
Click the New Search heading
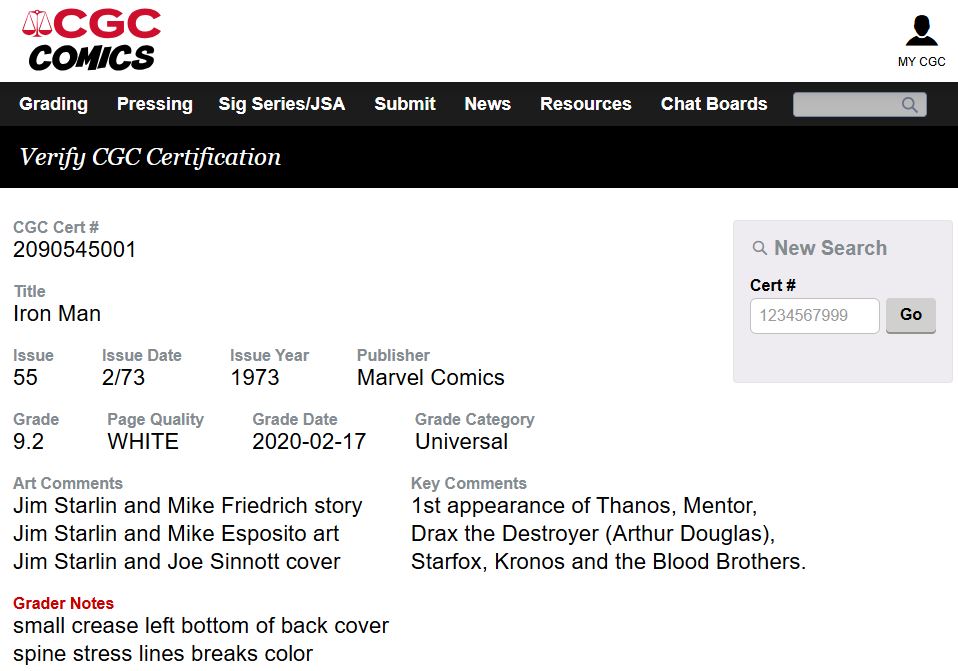point(830,248)
